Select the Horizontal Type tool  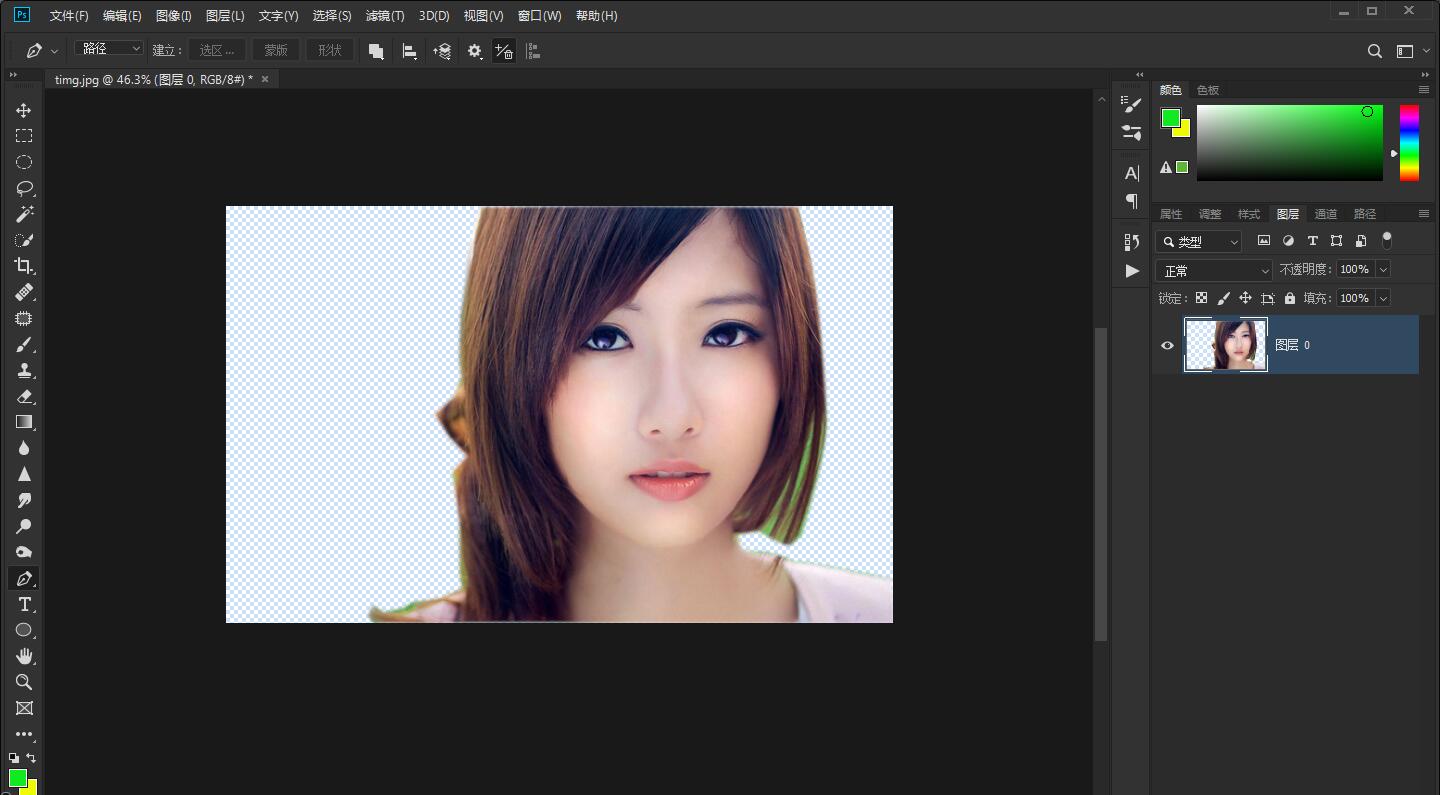point(24,604)
